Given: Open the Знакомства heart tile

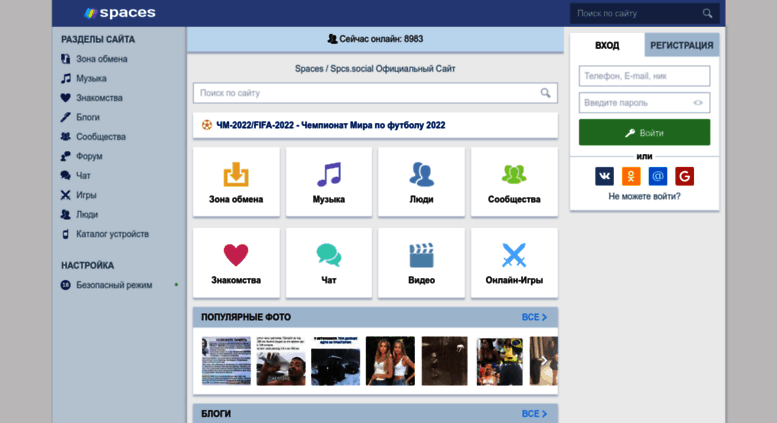Looking at the screenshot, I should [x=236, y=255].
